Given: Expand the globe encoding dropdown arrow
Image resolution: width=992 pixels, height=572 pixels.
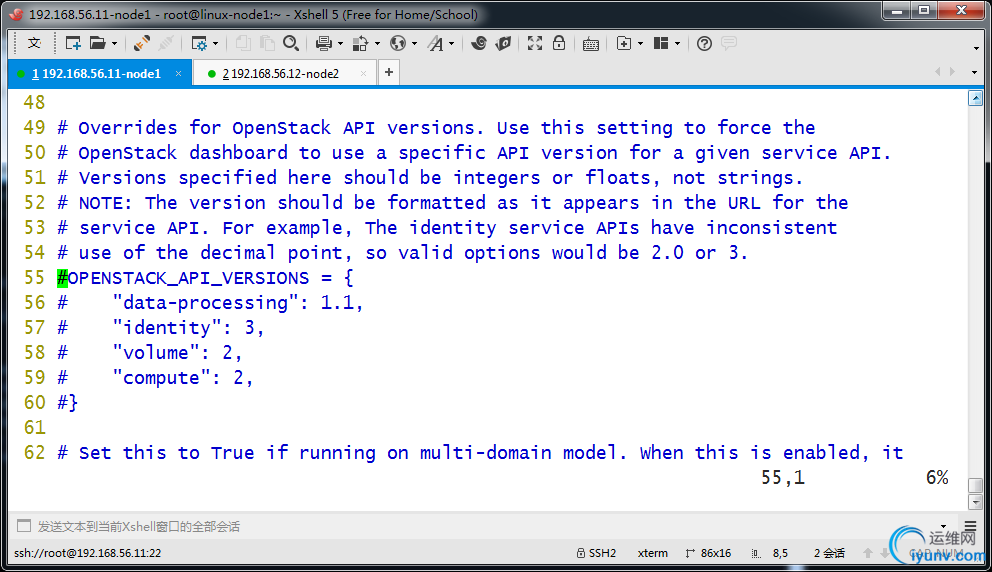Looking at the screenshot, I should pos(414,44).
